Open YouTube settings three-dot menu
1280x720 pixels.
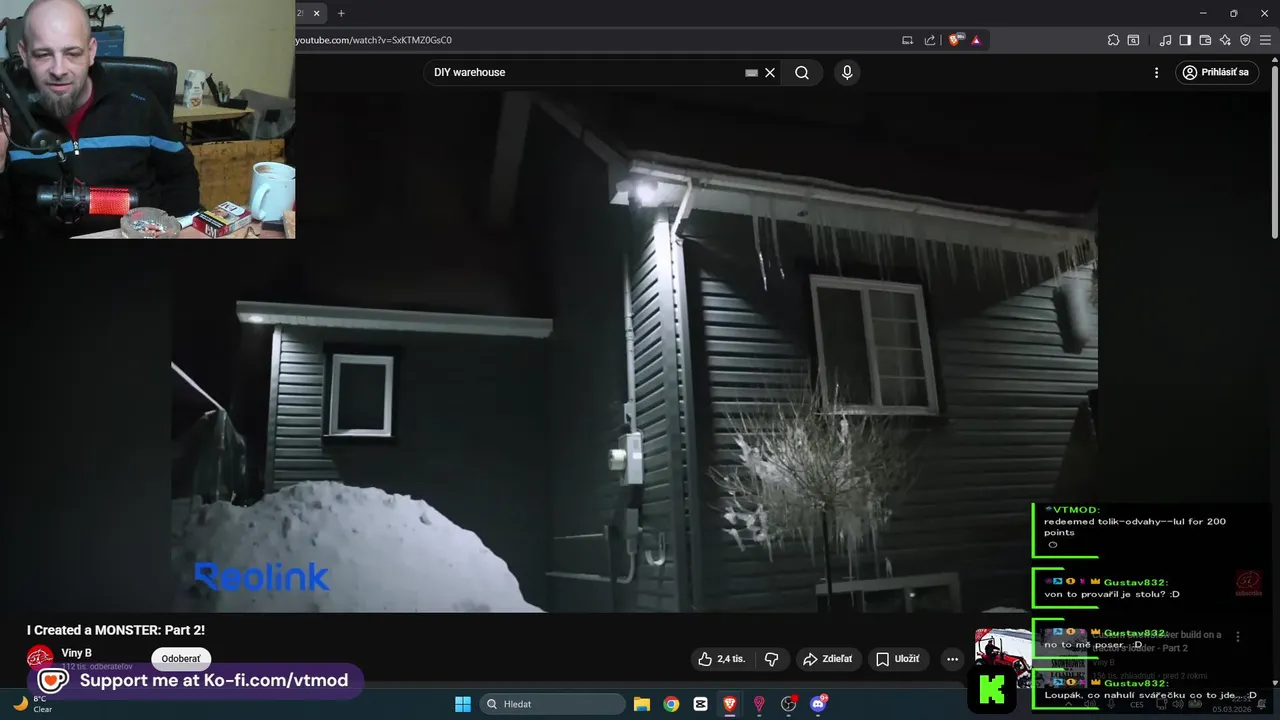[1156, 73]
